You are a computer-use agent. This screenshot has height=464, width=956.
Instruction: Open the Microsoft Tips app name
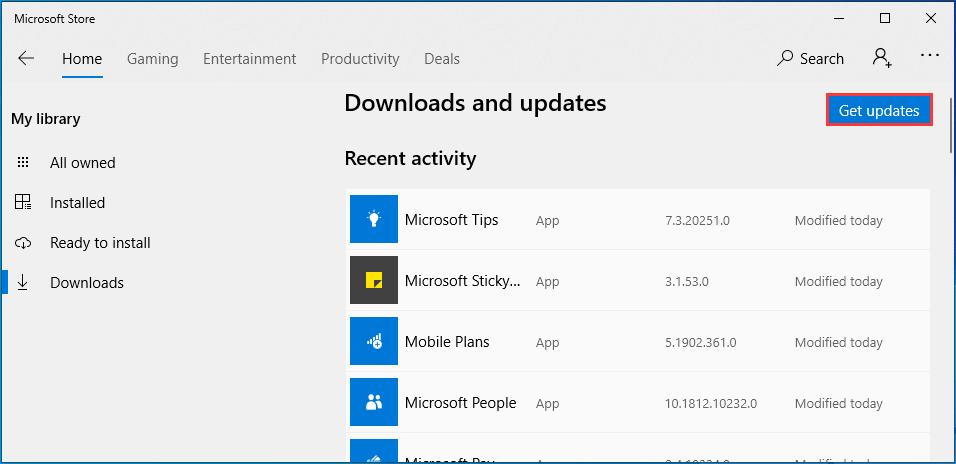tap(451, 220)
